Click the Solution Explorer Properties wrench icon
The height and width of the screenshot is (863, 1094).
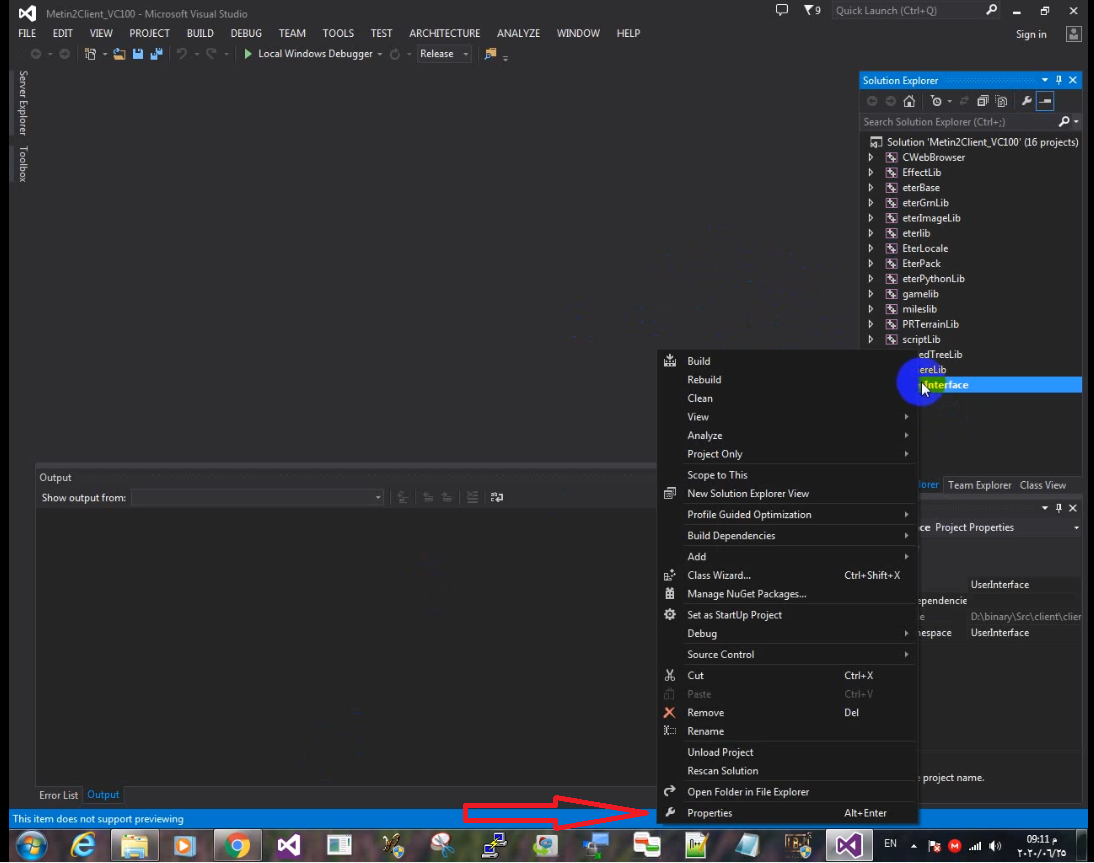(1026, 101)
